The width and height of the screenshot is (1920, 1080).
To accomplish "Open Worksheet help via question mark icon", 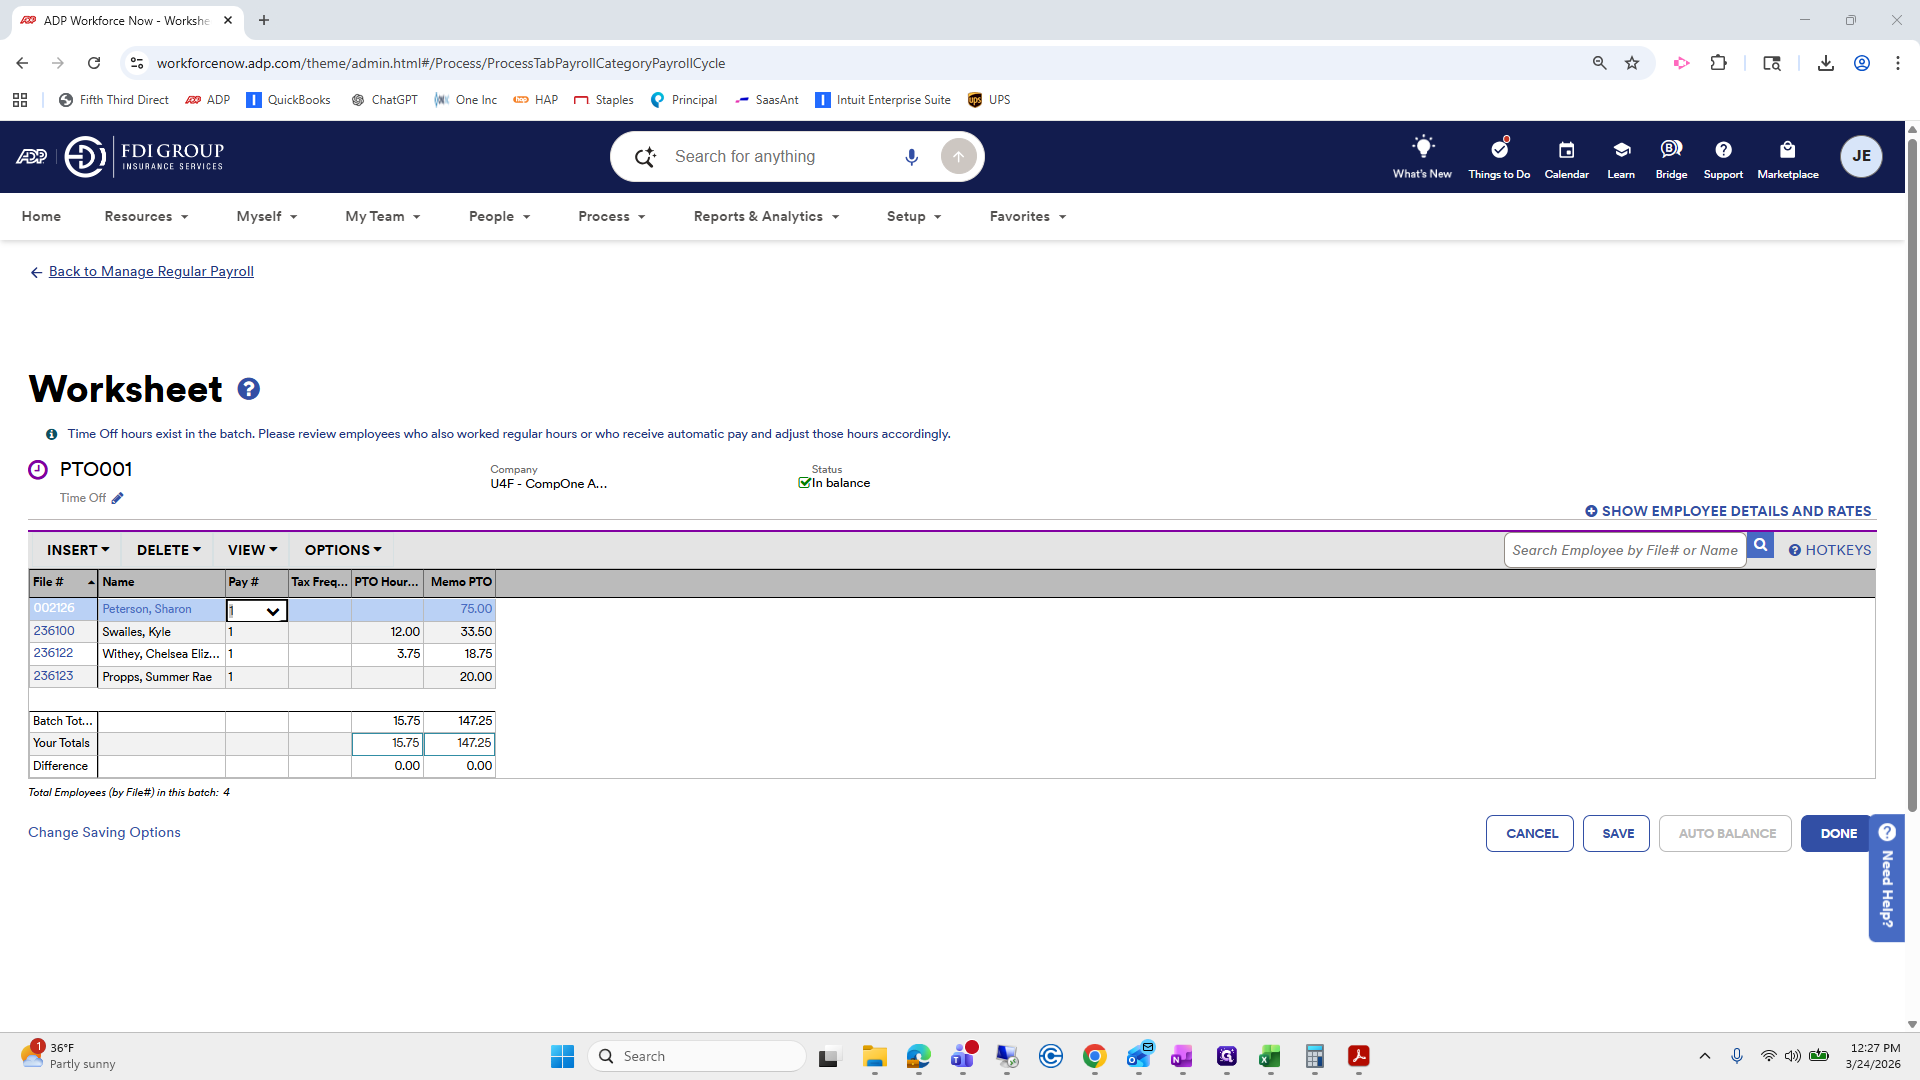I will (x=248, y=388).
